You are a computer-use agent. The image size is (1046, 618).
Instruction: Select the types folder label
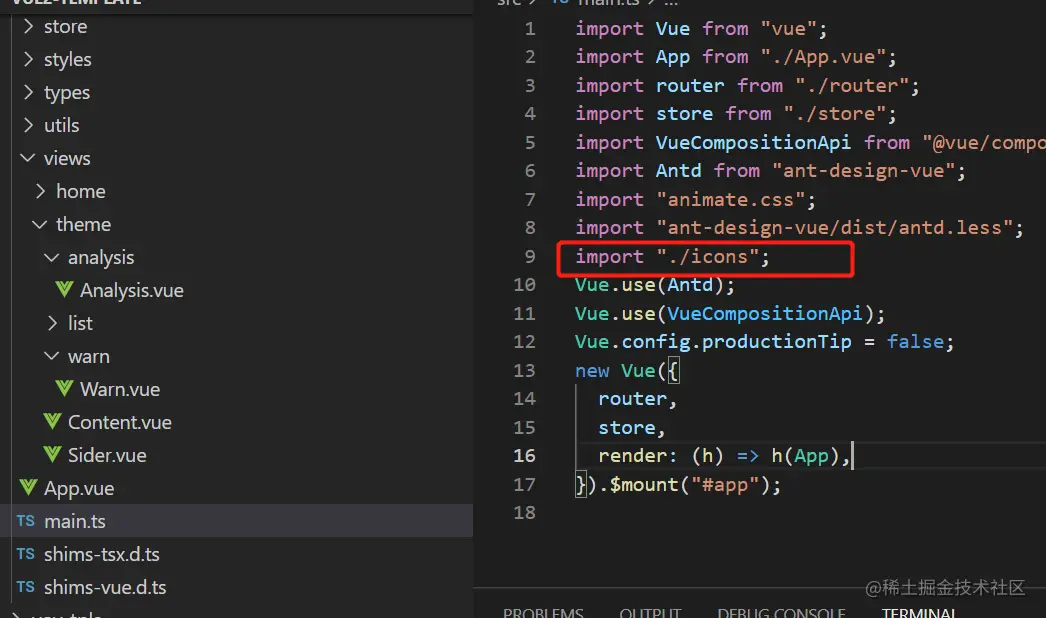(x=67, y=92)
